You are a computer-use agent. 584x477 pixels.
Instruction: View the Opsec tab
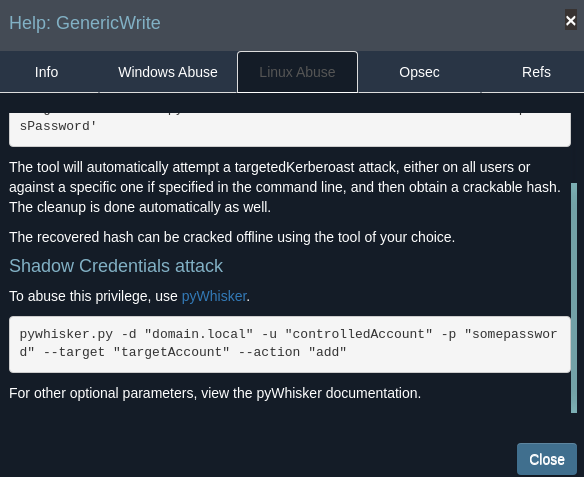click(x=419, y=72)
